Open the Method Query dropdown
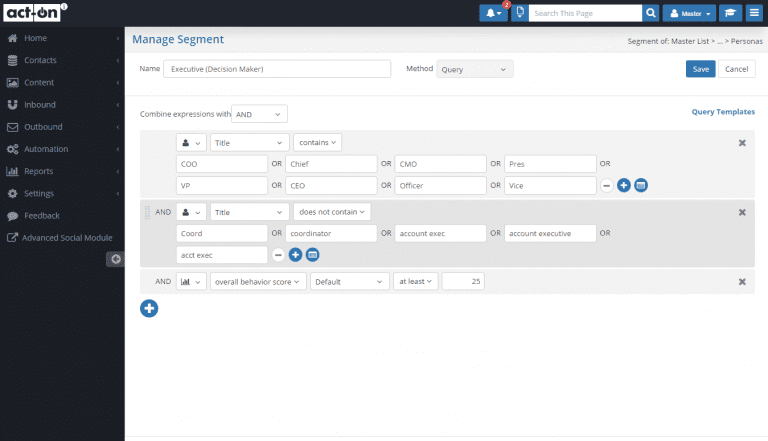 pyautogui.click(x=475, y=69)
